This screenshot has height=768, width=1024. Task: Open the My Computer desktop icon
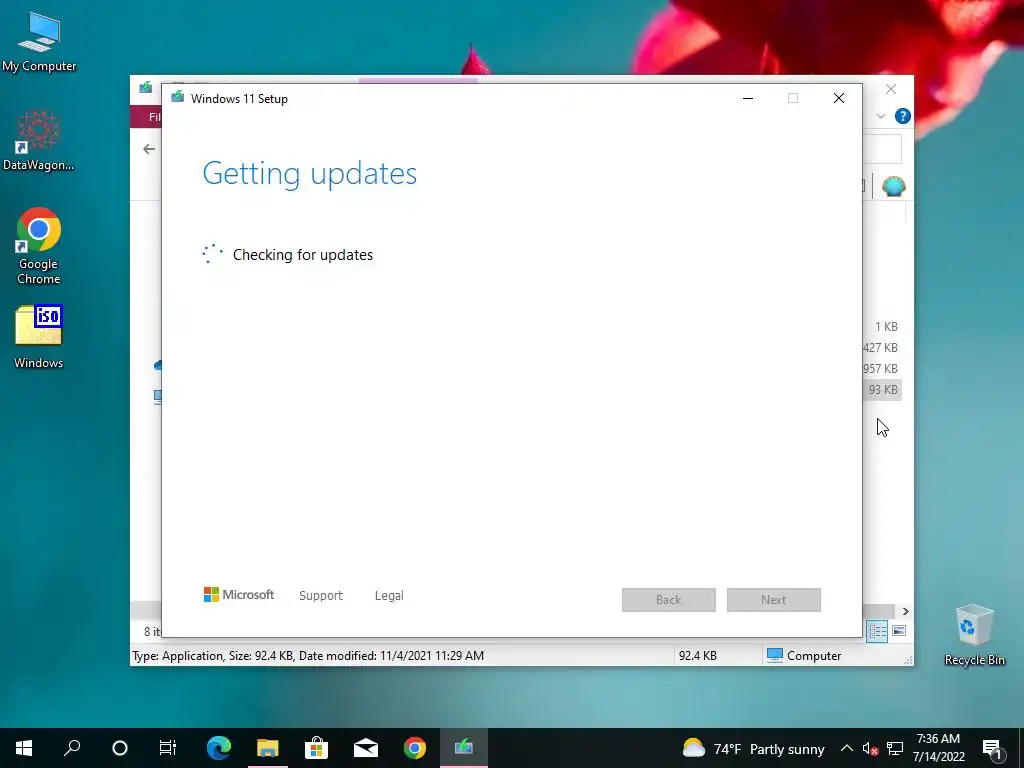pos(39,42)
